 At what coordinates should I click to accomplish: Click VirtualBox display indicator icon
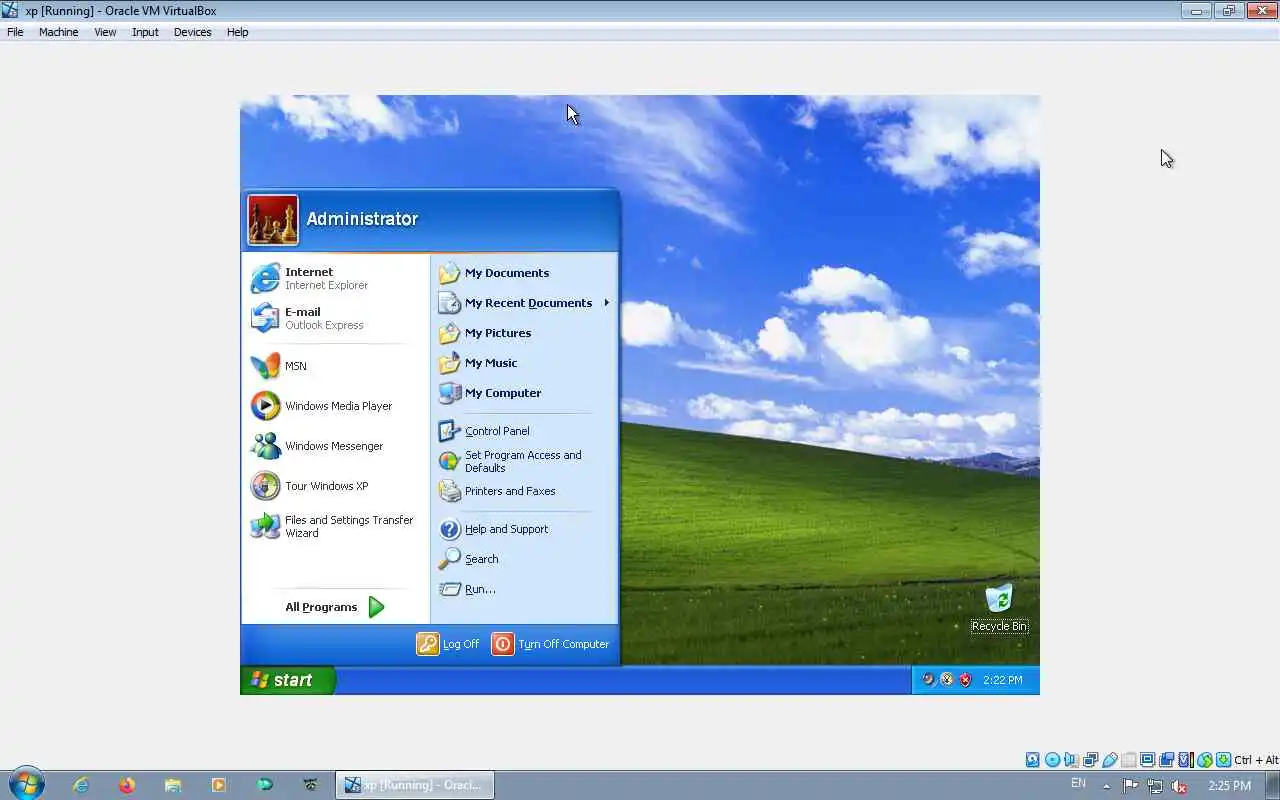click(x=1147, y=760)
